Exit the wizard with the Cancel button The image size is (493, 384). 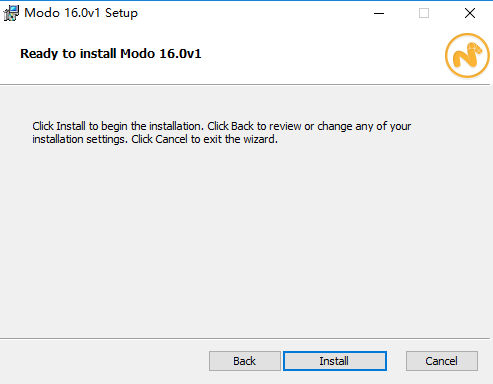(442, 361)
